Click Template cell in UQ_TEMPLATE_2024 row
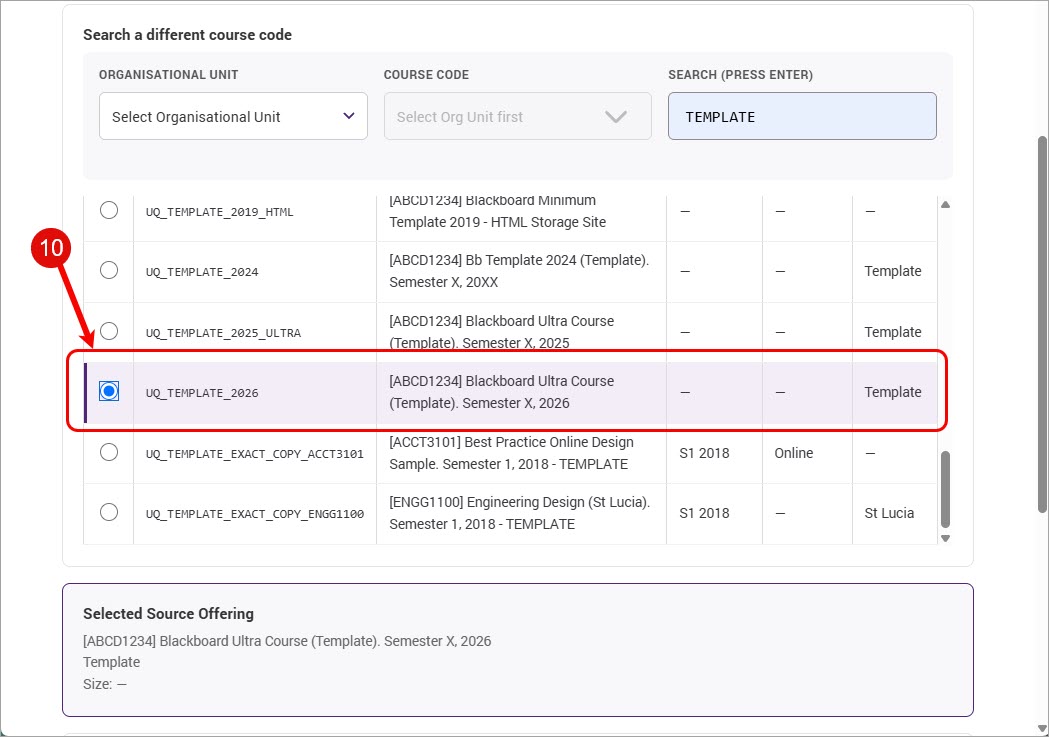 (892, 271)
